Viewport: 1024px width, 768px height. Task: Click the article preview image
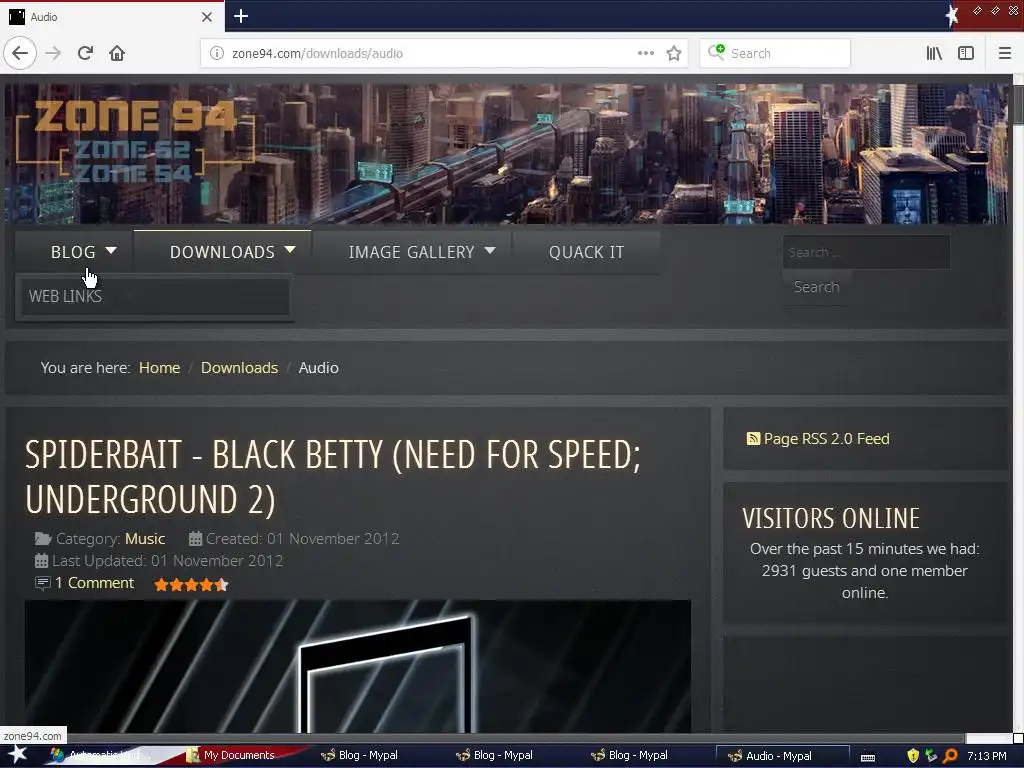pyautogui.click(x=358, y=666)
